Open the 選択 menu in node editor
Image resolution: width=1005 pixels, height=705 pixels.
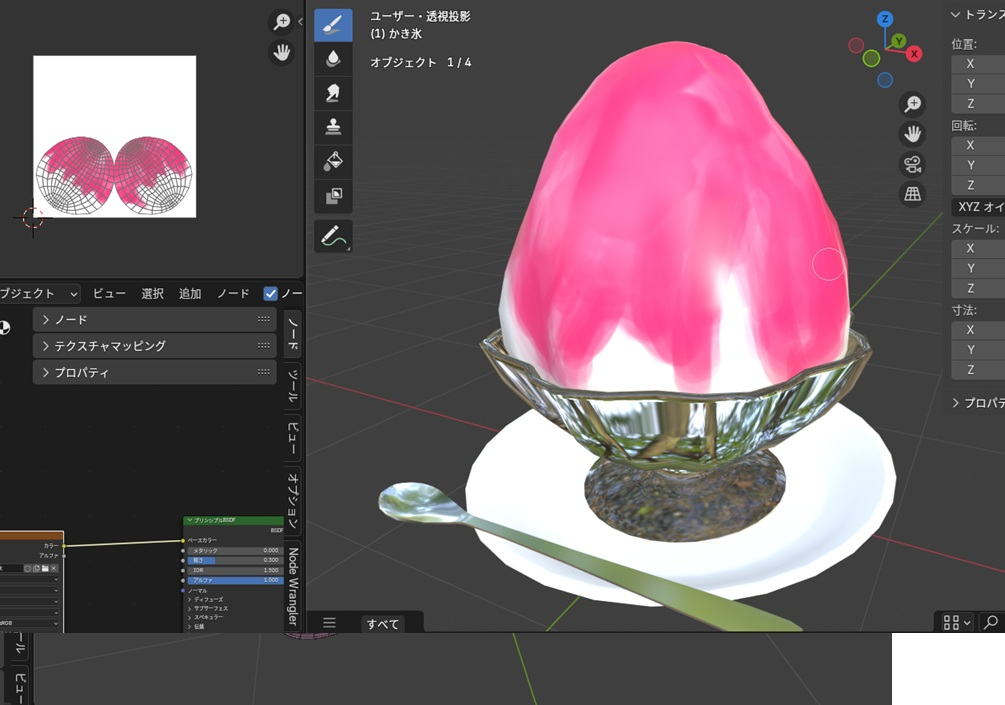(153, 294)
